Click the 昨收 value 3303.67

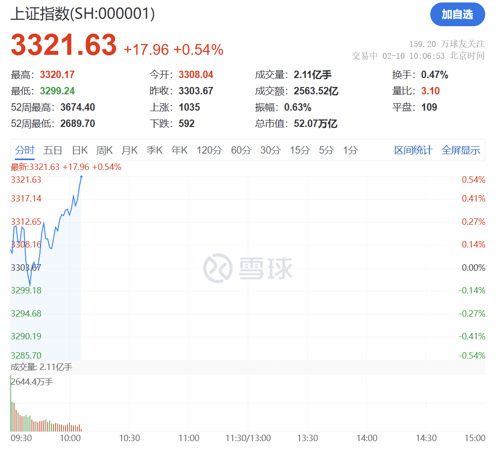coord(196,91)
